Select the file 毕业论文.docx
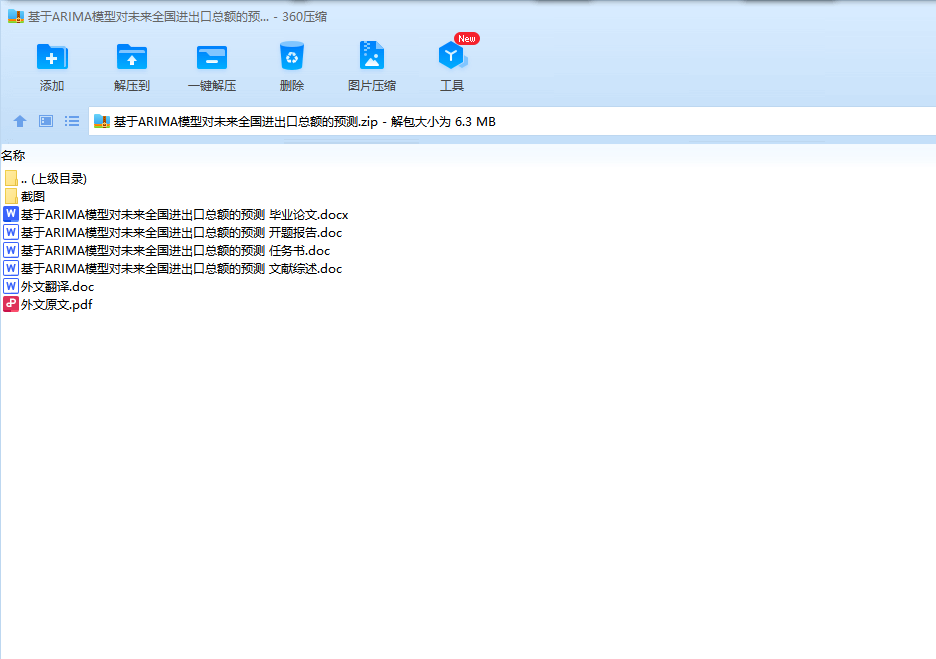This screenshot has height=659, width=936. tap(184, 214)
